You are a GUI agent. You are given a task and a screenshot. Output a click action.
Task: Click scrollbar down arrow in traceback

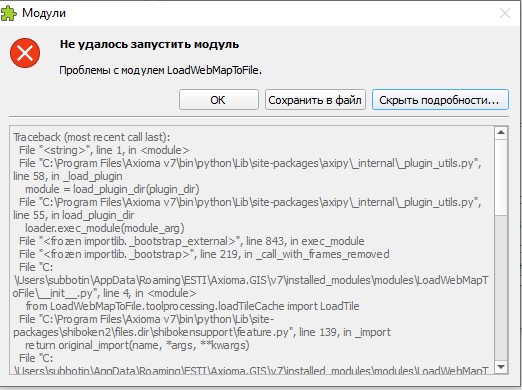pyautogui.click(x=501, y=367)
